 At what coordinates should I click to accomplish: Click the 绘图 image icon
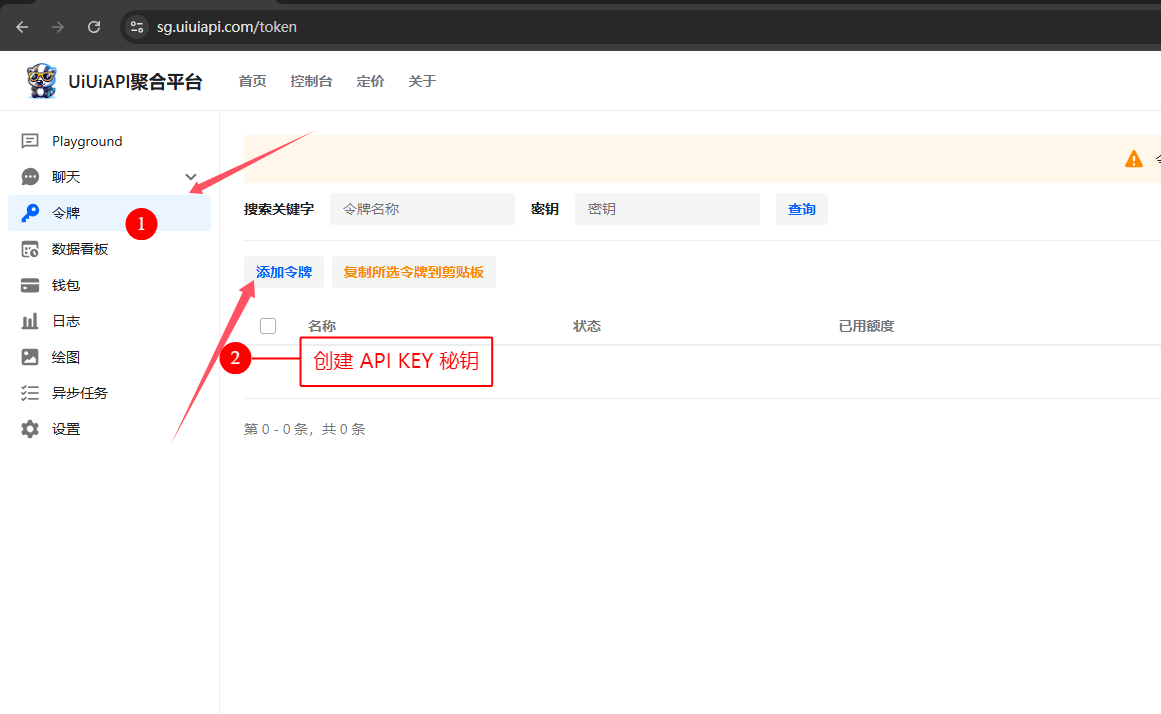click(30, 357)
